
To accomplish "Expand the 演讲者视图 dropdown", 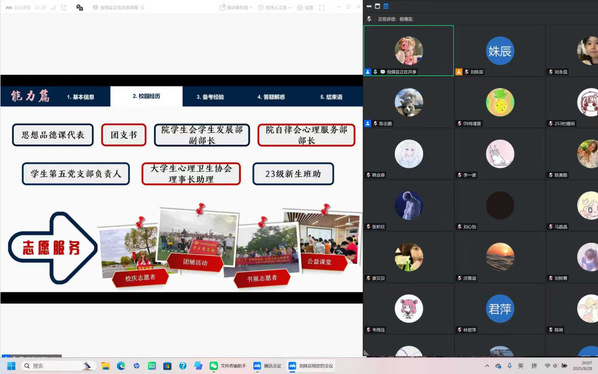I will point(235,8).
